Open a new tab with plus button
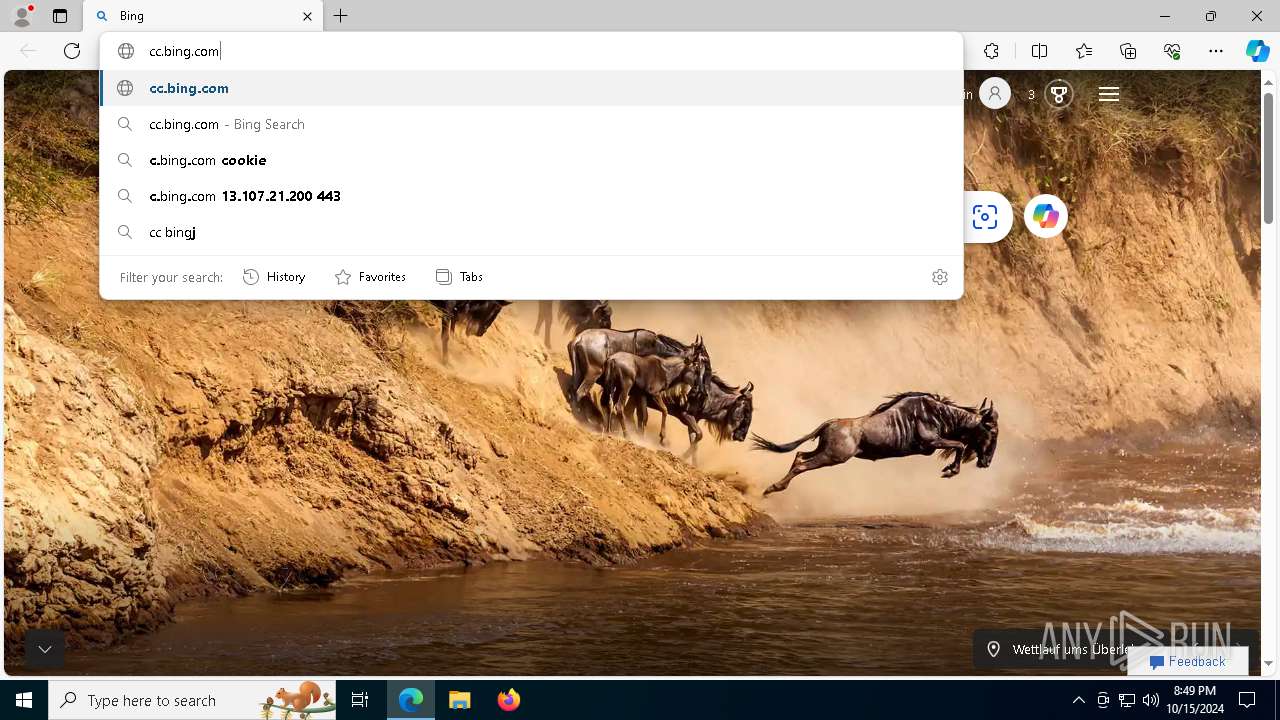 (x=341, y=16)
